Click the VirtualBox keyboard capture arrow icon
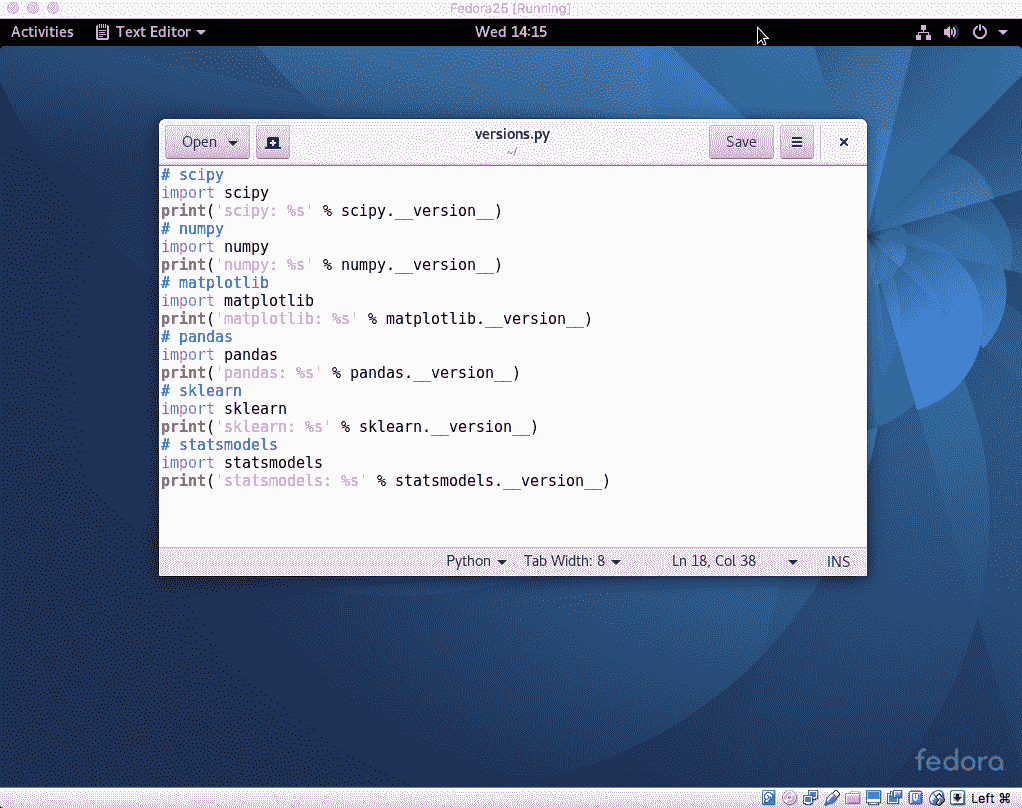Viewport: 1022px width, 808px height. [x=957, y=798]
